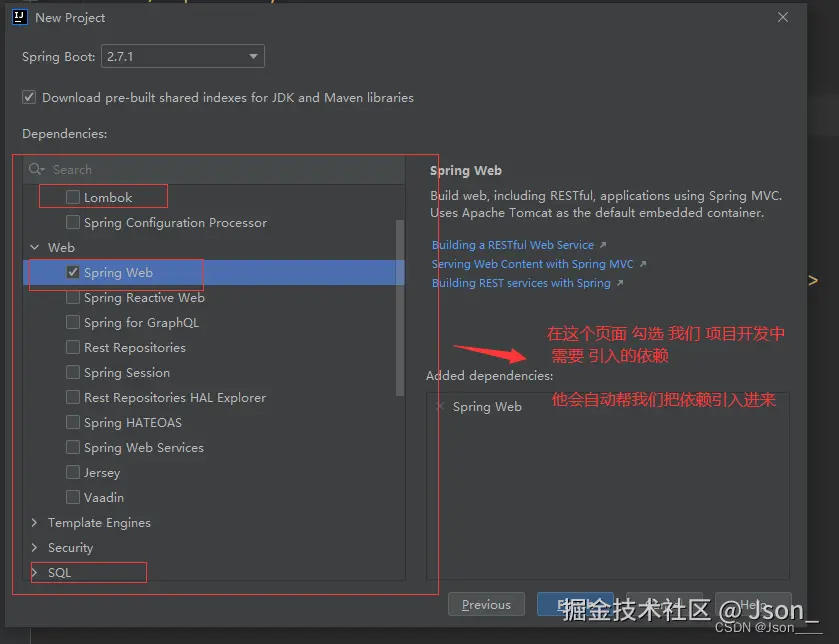Click the Web category label

[61, 248]
